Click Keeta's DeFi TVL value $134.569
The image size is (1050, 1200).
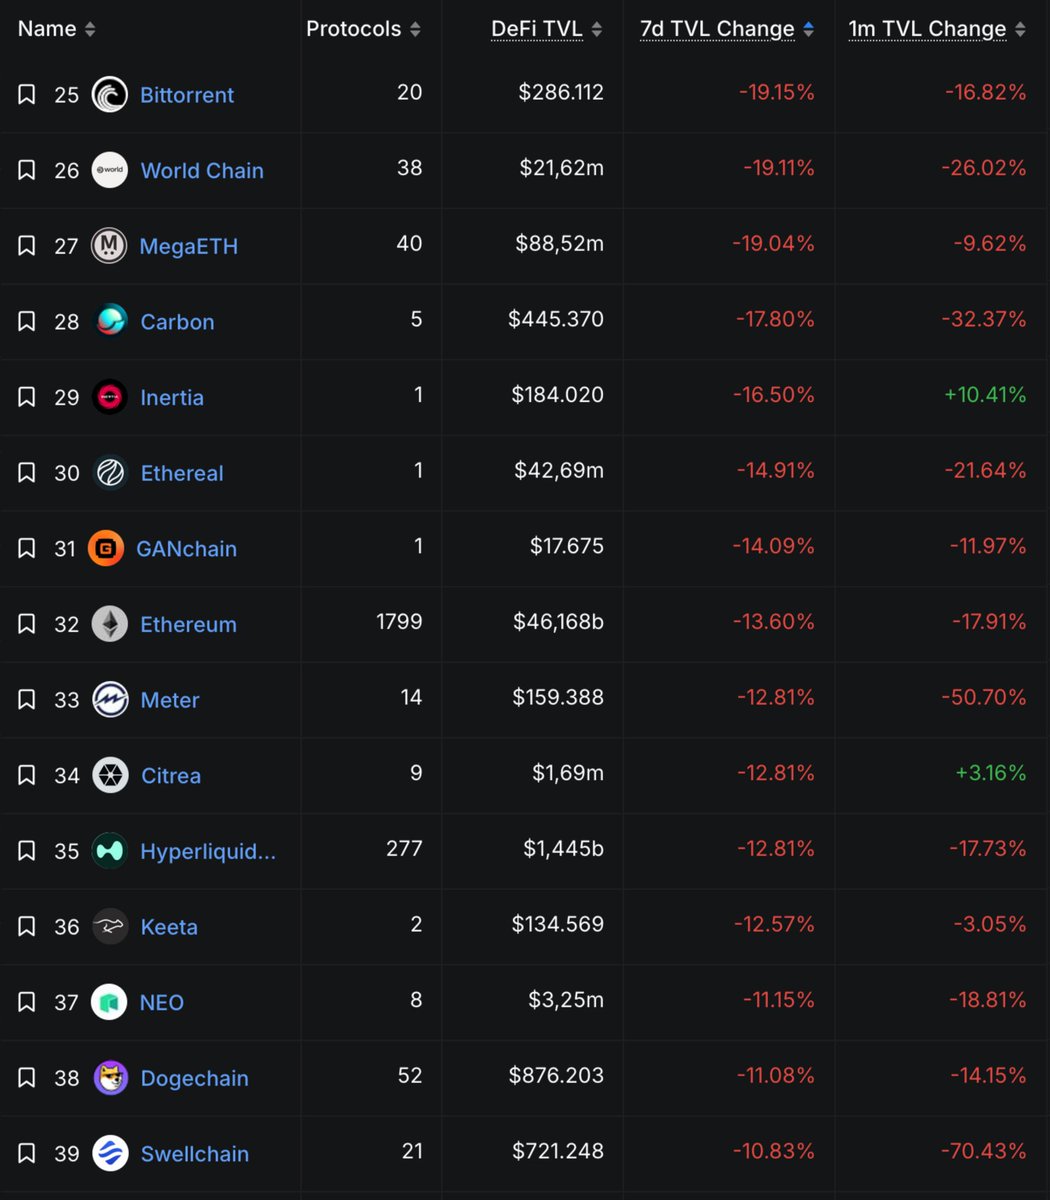coord(558,924)
